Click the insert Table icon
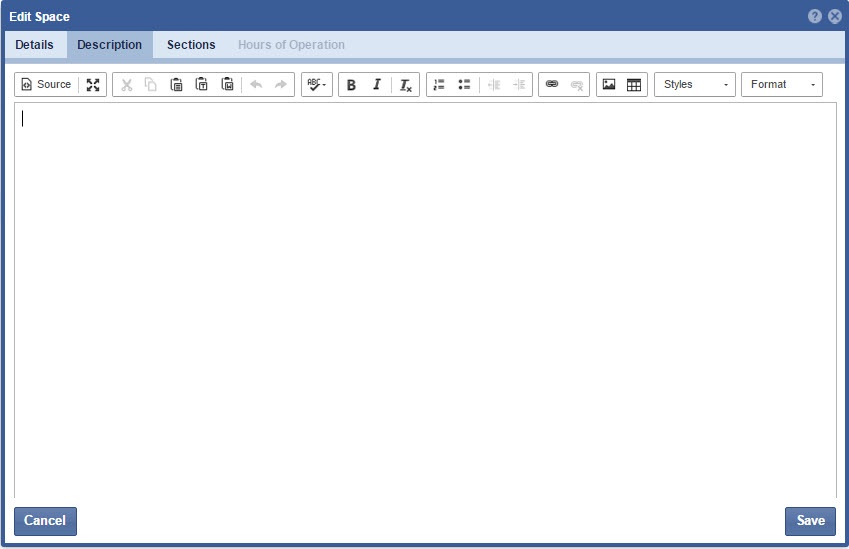The image size is (849, 549). pos(634,85)
